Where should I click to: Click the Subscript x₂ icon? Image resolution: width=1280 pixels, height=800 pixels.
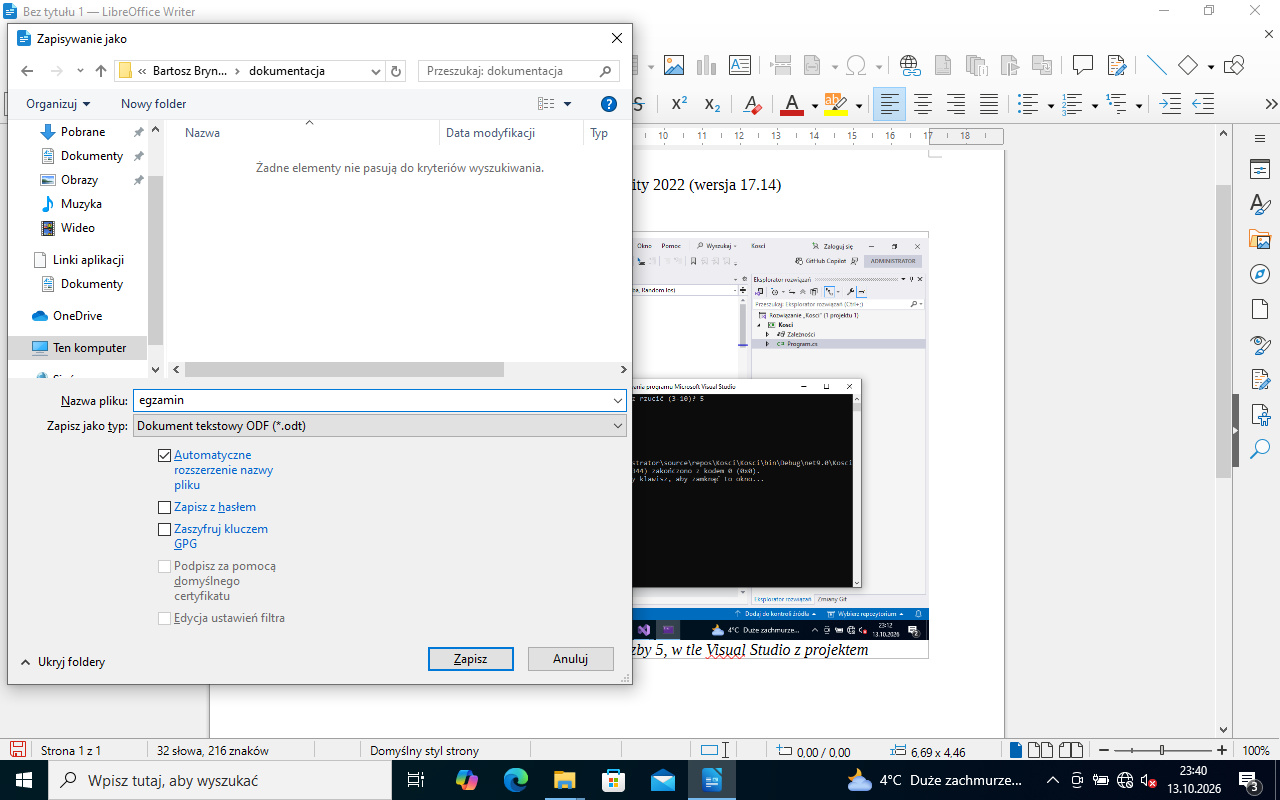pyautogui.click(x=712, y=103)
